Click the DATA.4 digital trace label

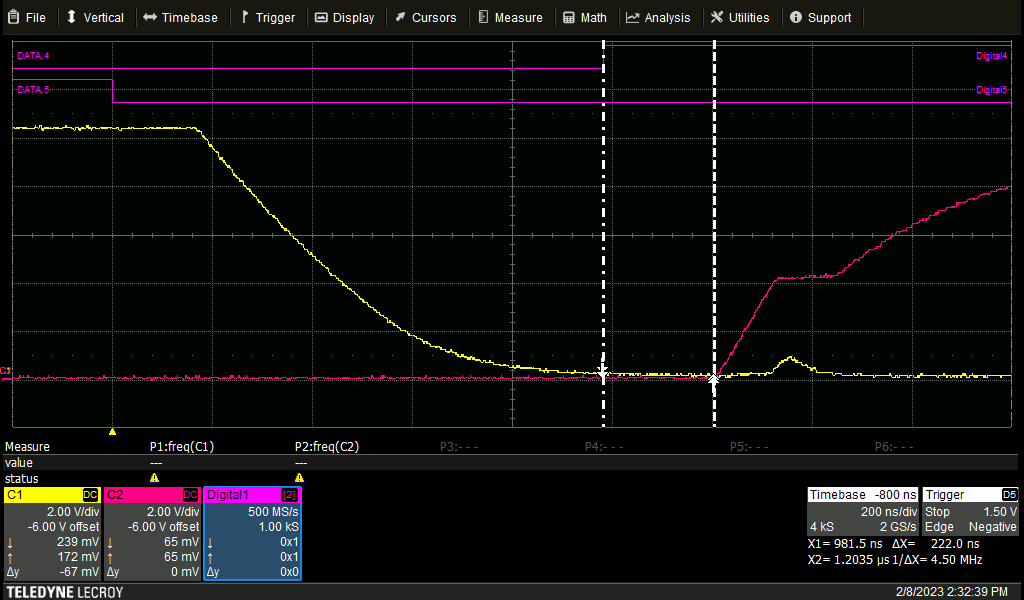coord(33,55)
